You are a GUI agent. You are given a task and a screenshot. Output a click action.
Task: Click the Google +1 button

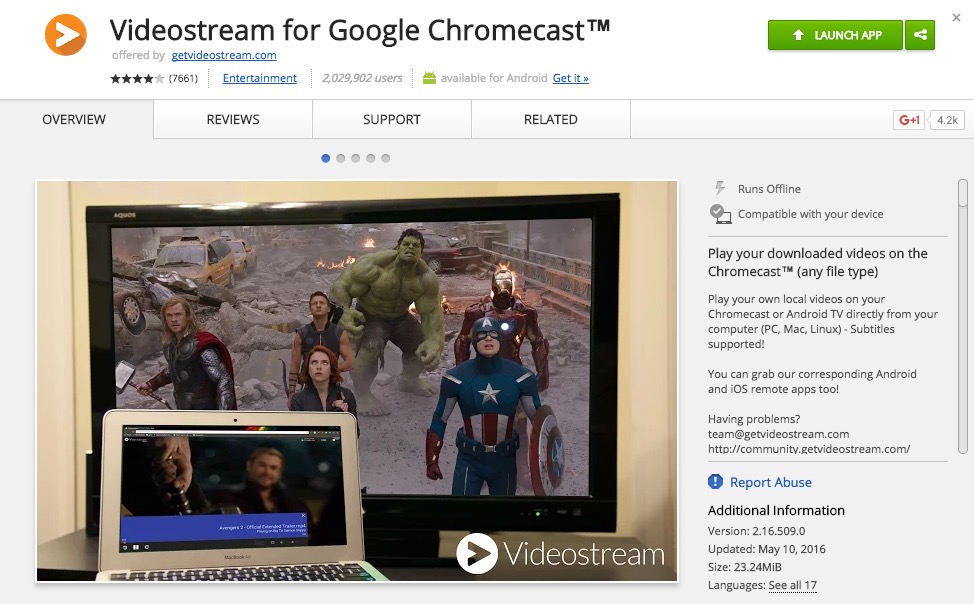coord(909,120)
